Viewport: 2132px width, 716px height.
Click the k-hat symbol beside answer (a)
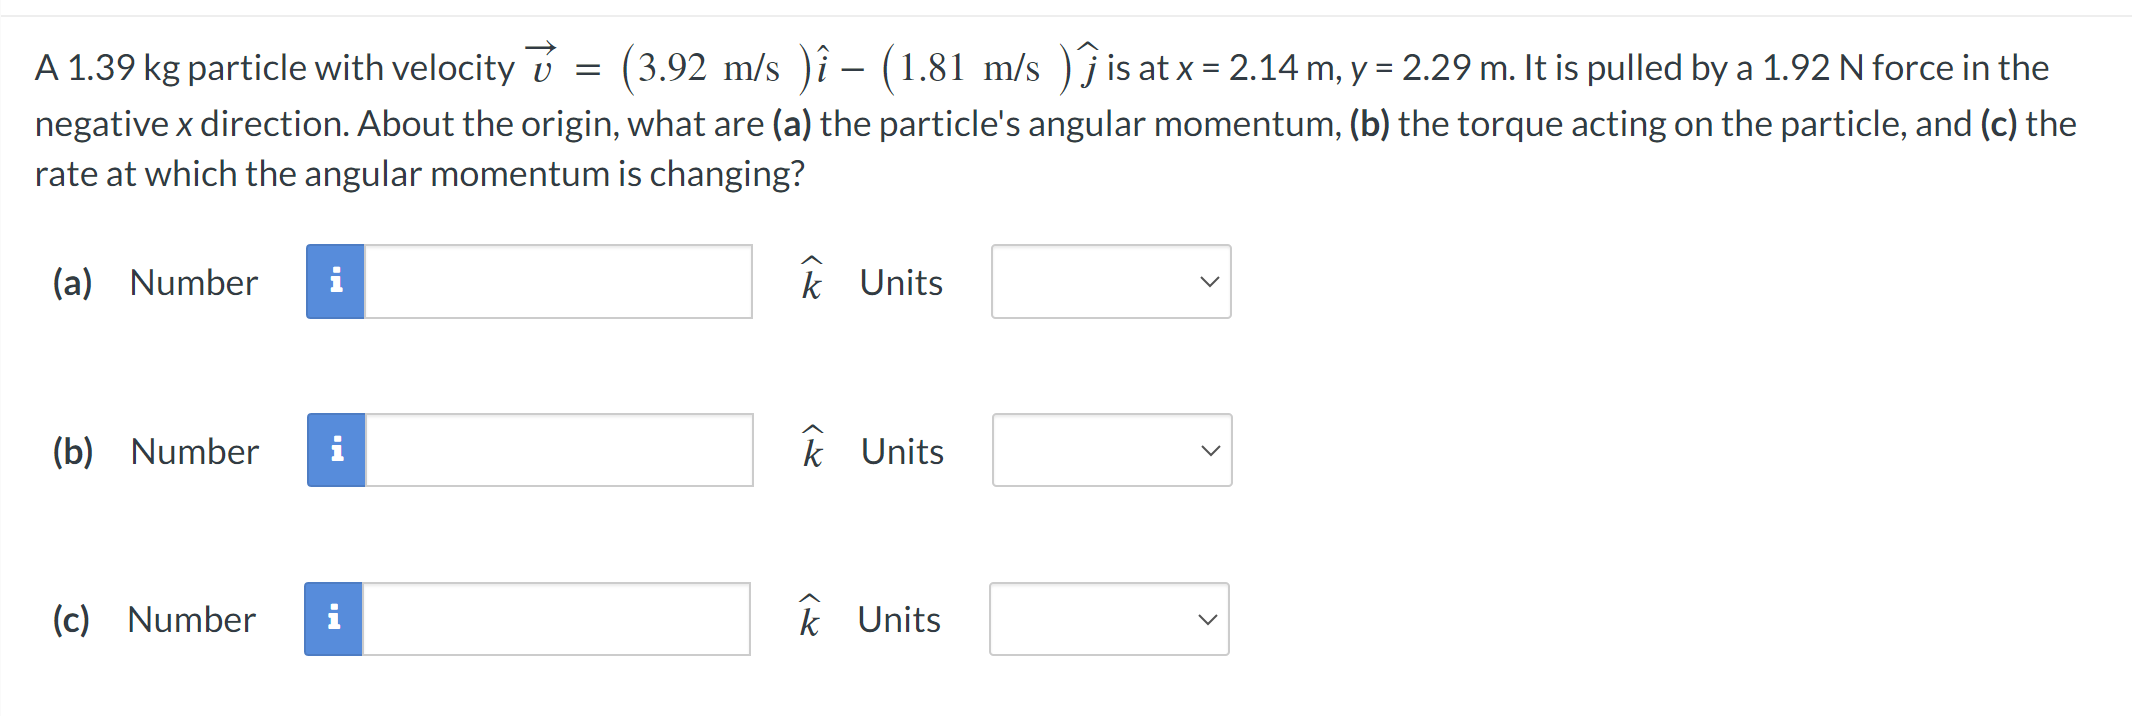(810, 282)
